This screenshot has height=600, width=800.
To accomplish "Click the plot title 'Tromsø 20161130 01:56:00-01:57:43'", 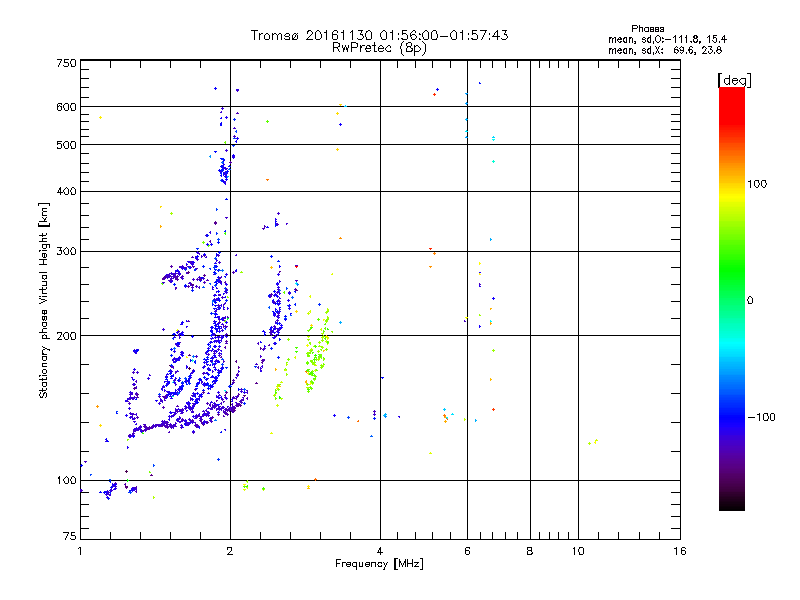I will (379, 35).
